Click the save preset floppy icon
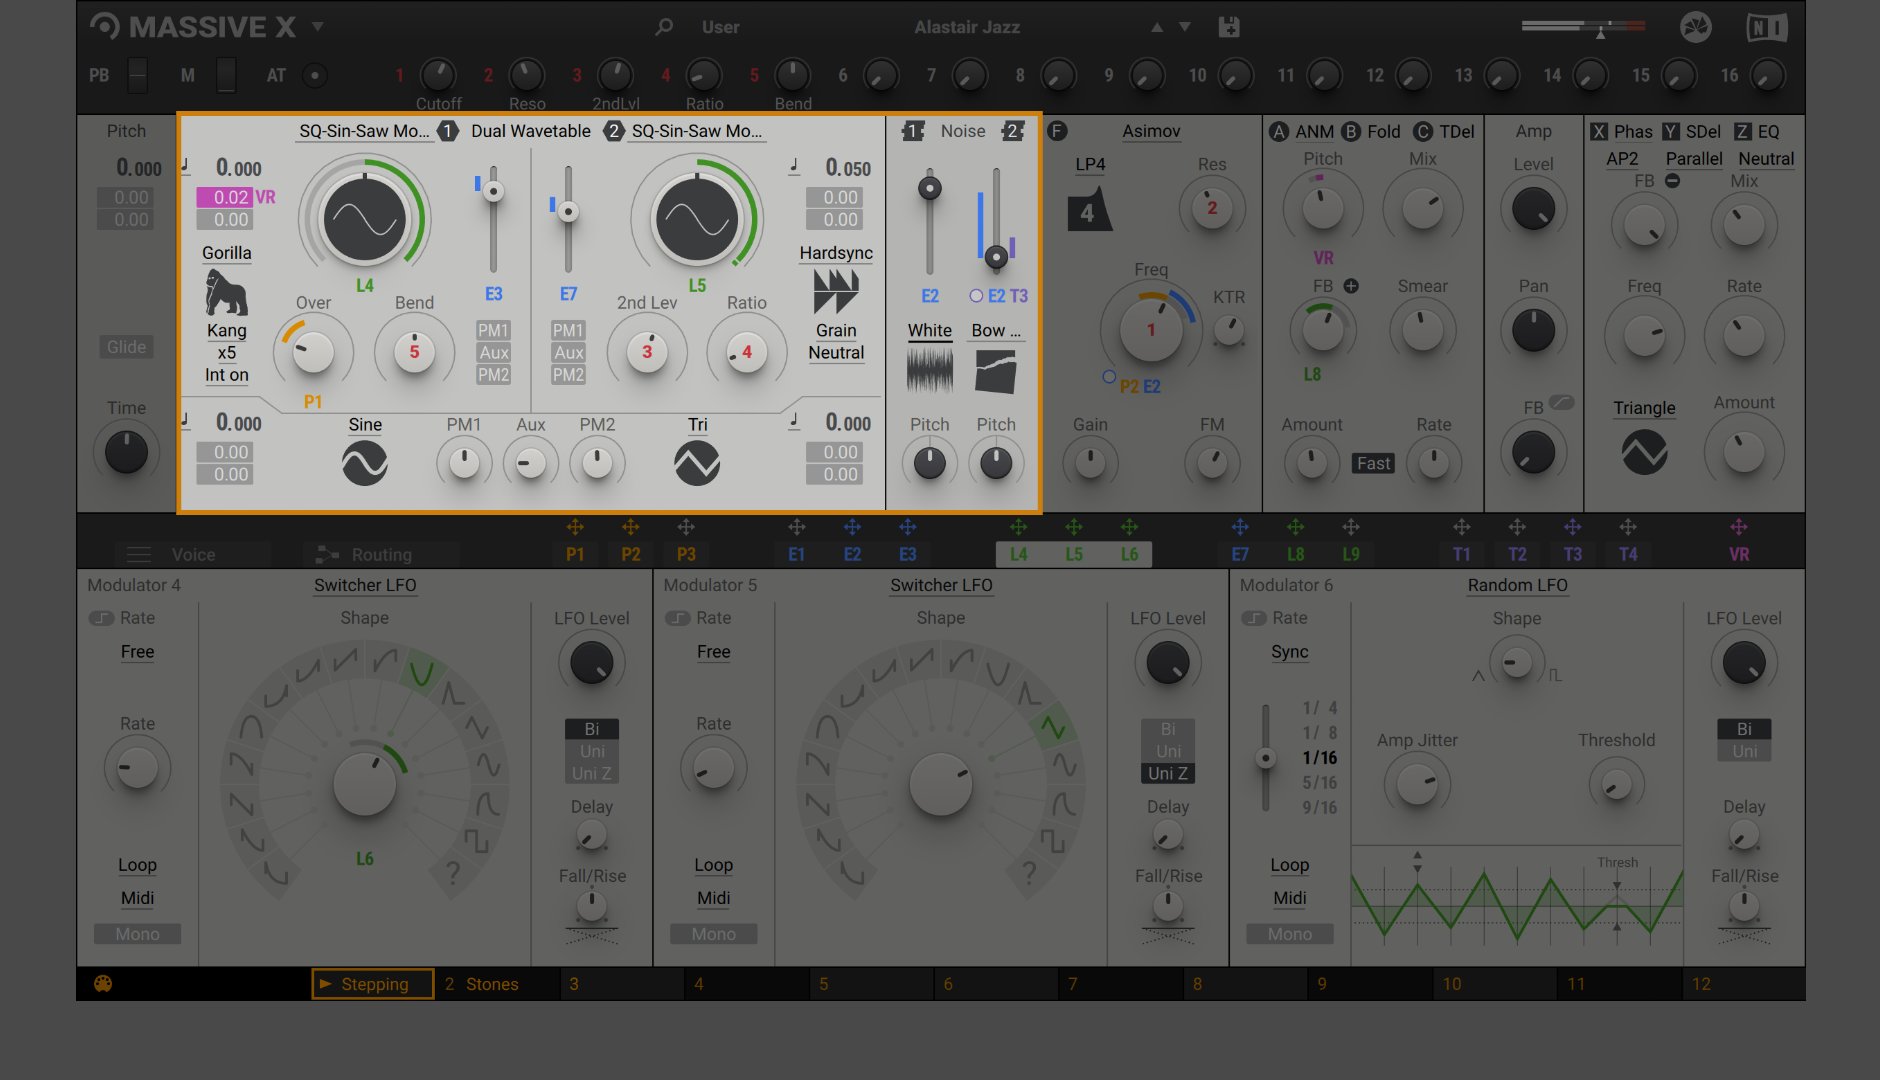The width and height of the screenshot is (1880, 1080). coord(1229,27)
